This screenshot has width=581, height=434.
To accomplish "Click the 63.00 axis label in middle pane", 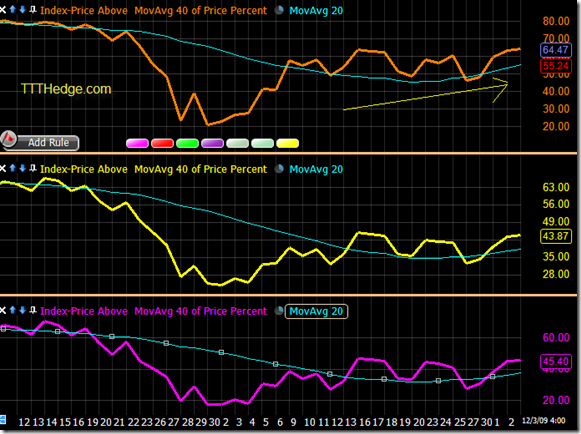I will [556, 187].
